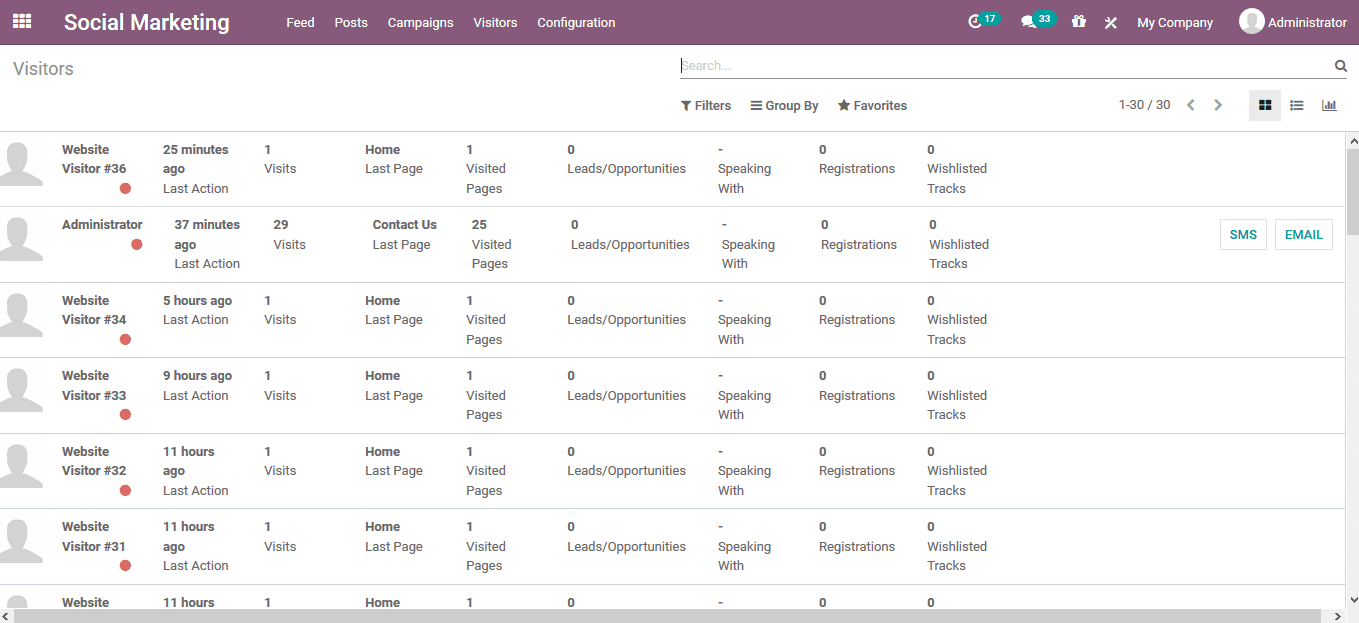1359x623 pixels.
Task: Click the 1-30 / 30 pager counter
Action: (x=1144, y=105)
